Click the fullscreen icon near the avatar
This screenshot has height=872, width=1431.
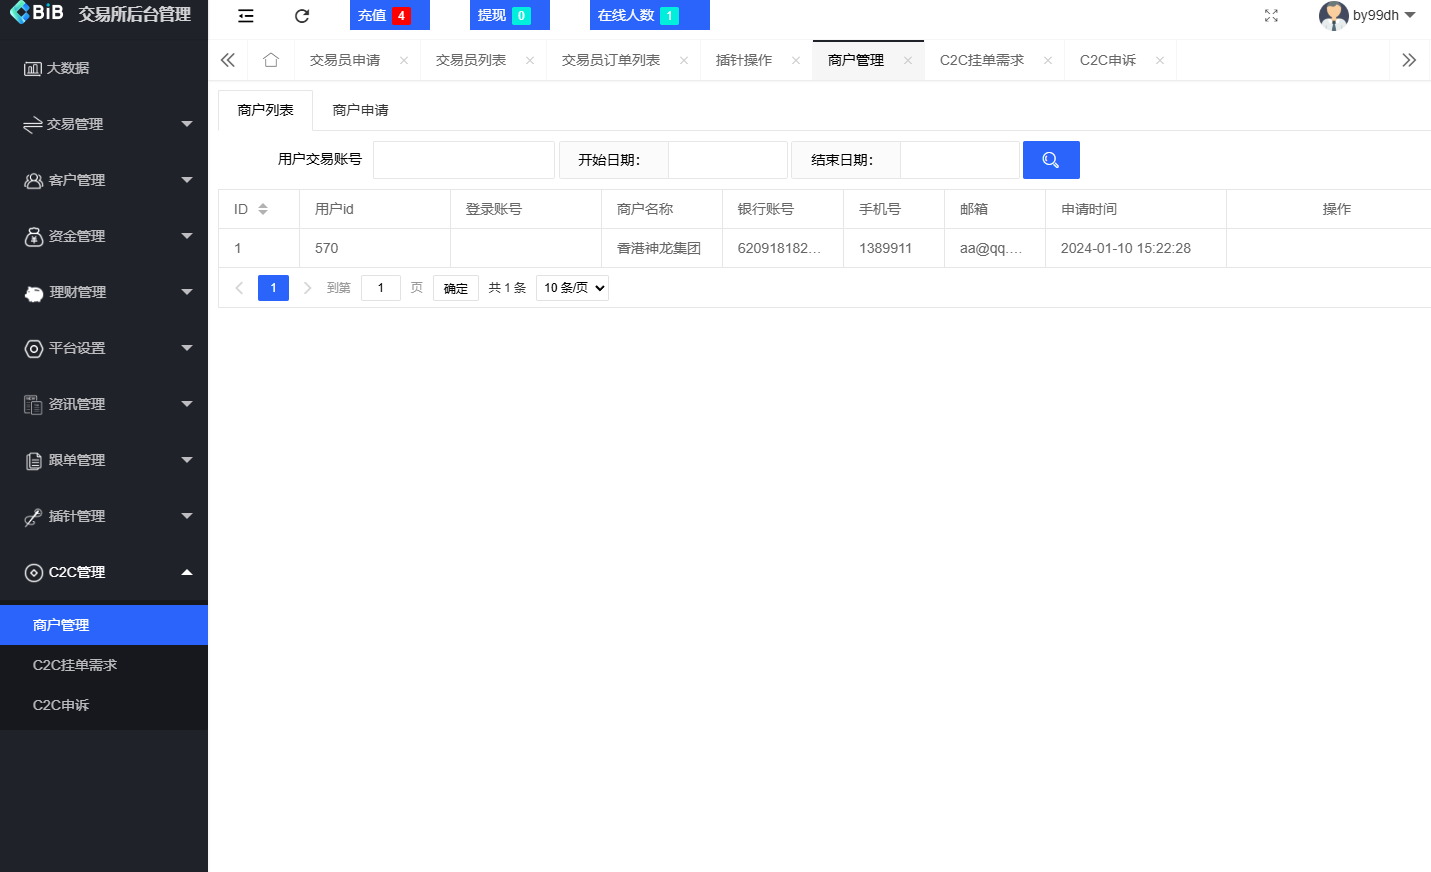pos(1271,16)
